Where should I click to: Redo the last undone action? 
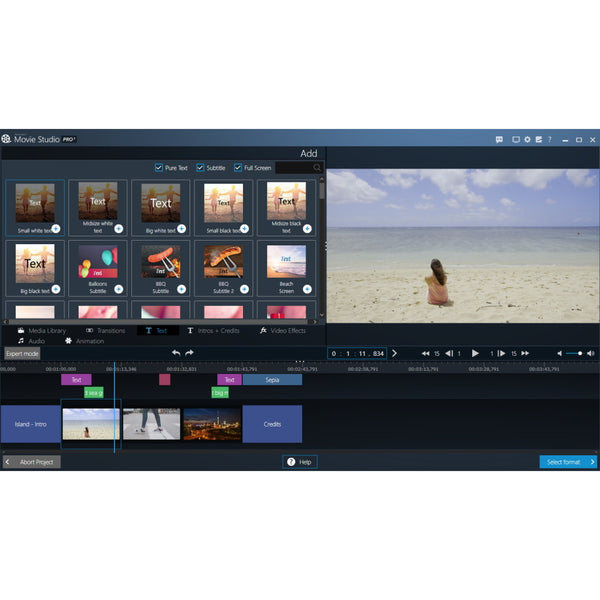pos(189,353)
